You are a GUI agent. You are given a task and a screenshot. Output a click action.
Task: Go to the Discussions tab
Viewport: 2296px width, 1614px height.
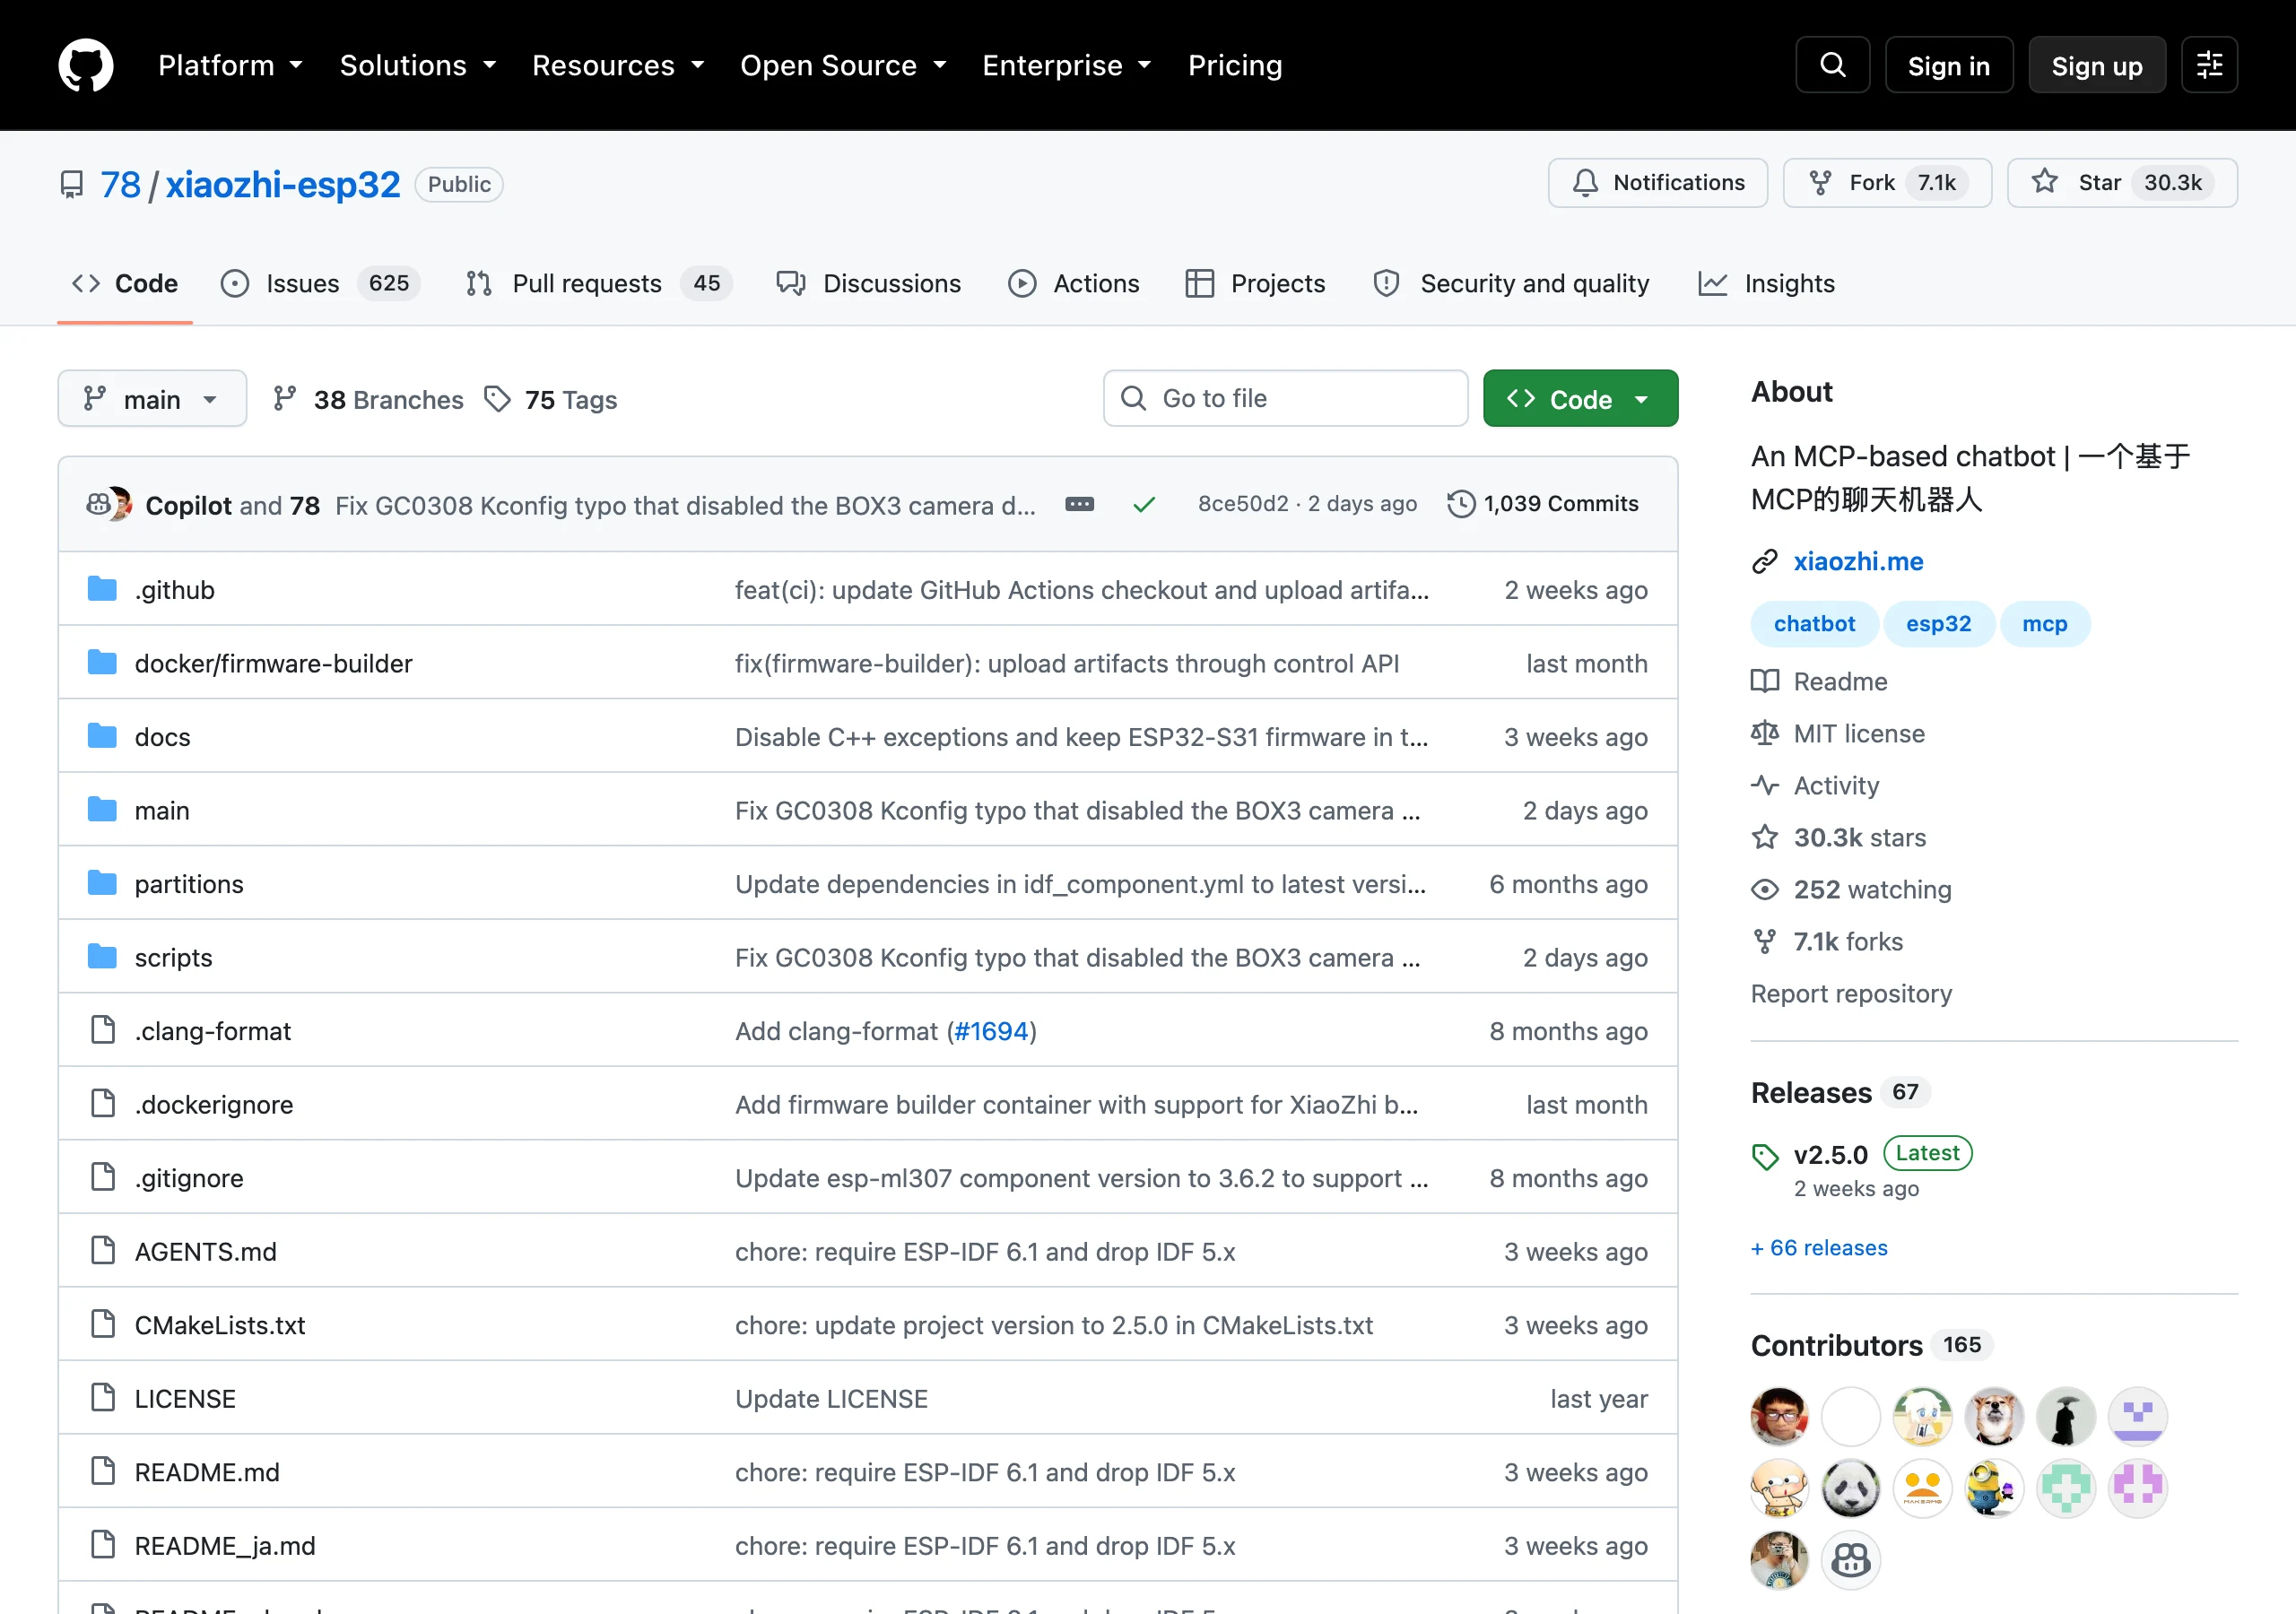click(869, 284)
